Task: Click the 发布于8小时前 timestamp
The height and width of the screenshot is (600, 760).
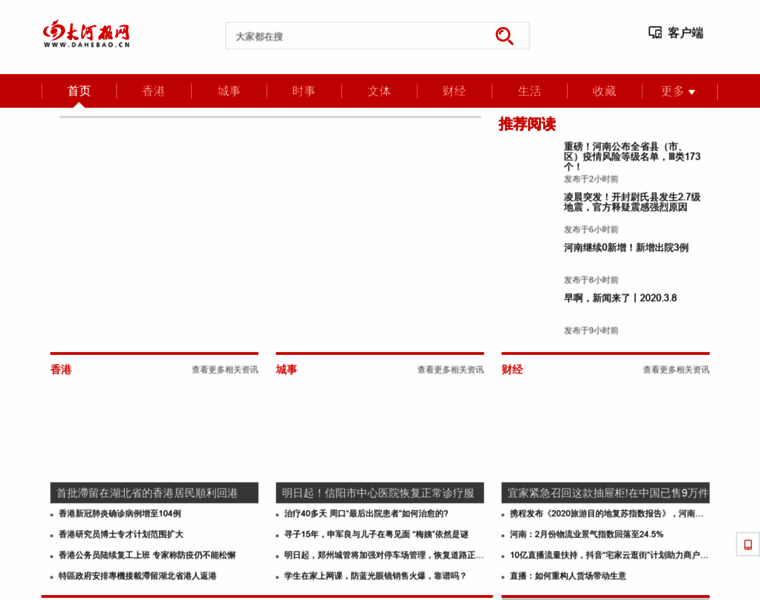Action: tap(591, 280)
